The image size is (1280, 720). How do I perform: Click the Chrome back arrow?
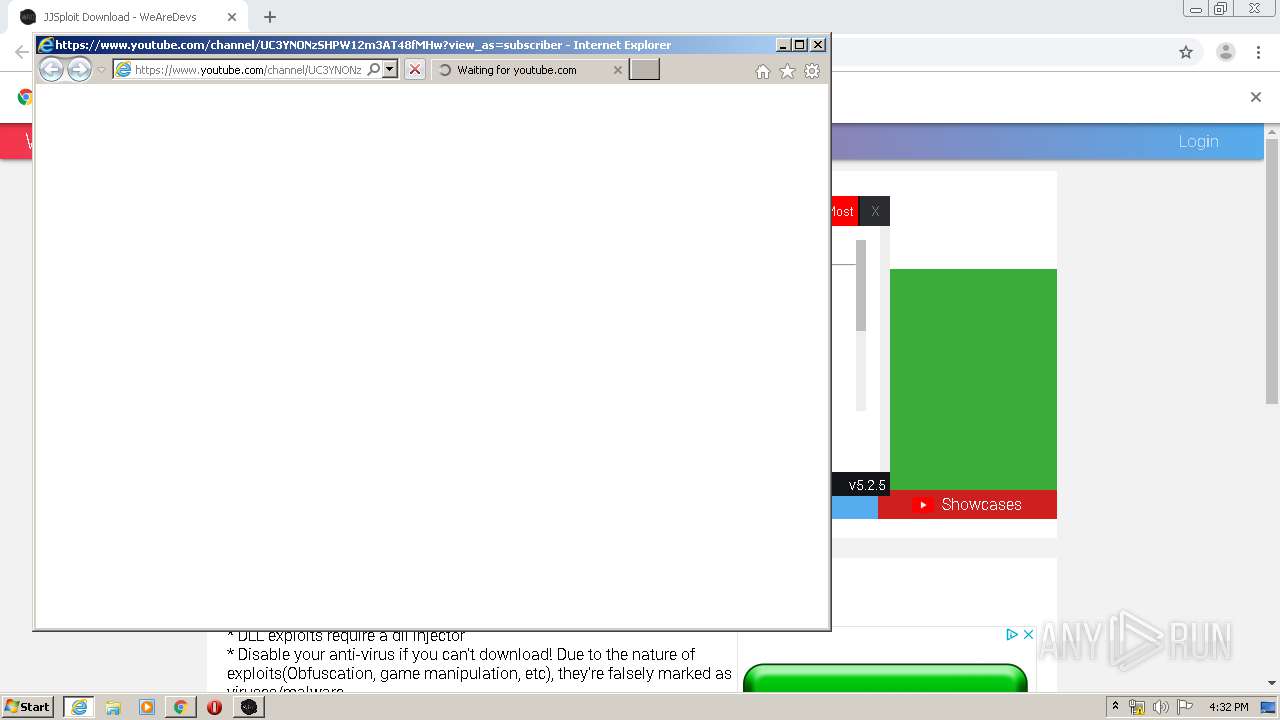tap(22, 52)
